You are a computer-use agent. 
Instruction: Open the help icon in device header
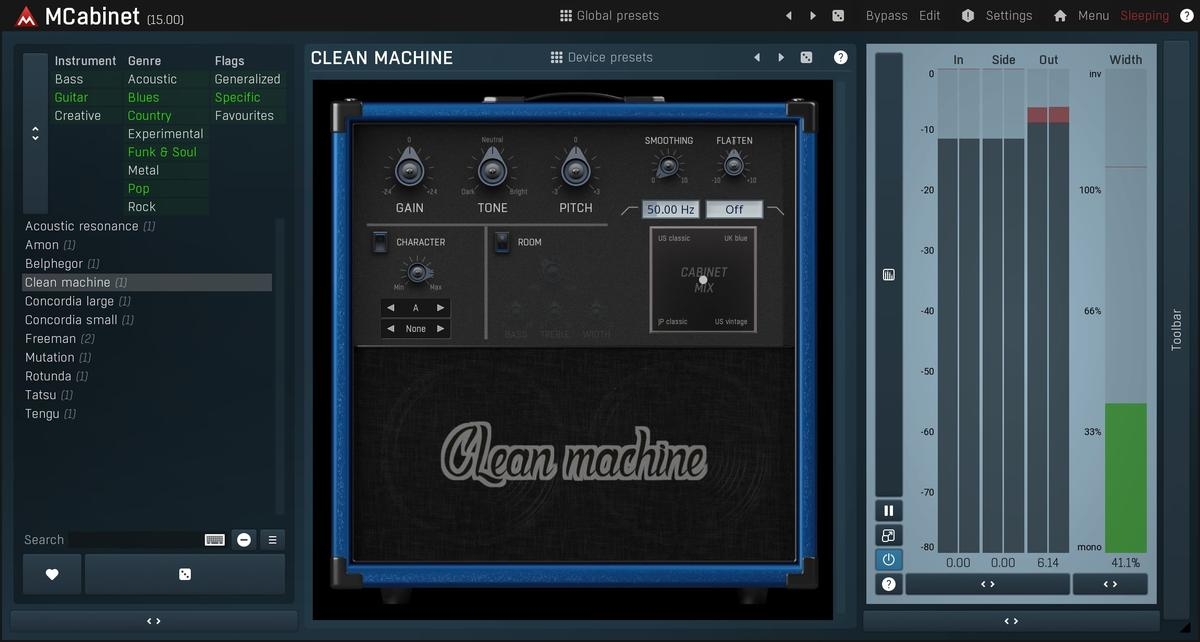[x=840, y=58]
